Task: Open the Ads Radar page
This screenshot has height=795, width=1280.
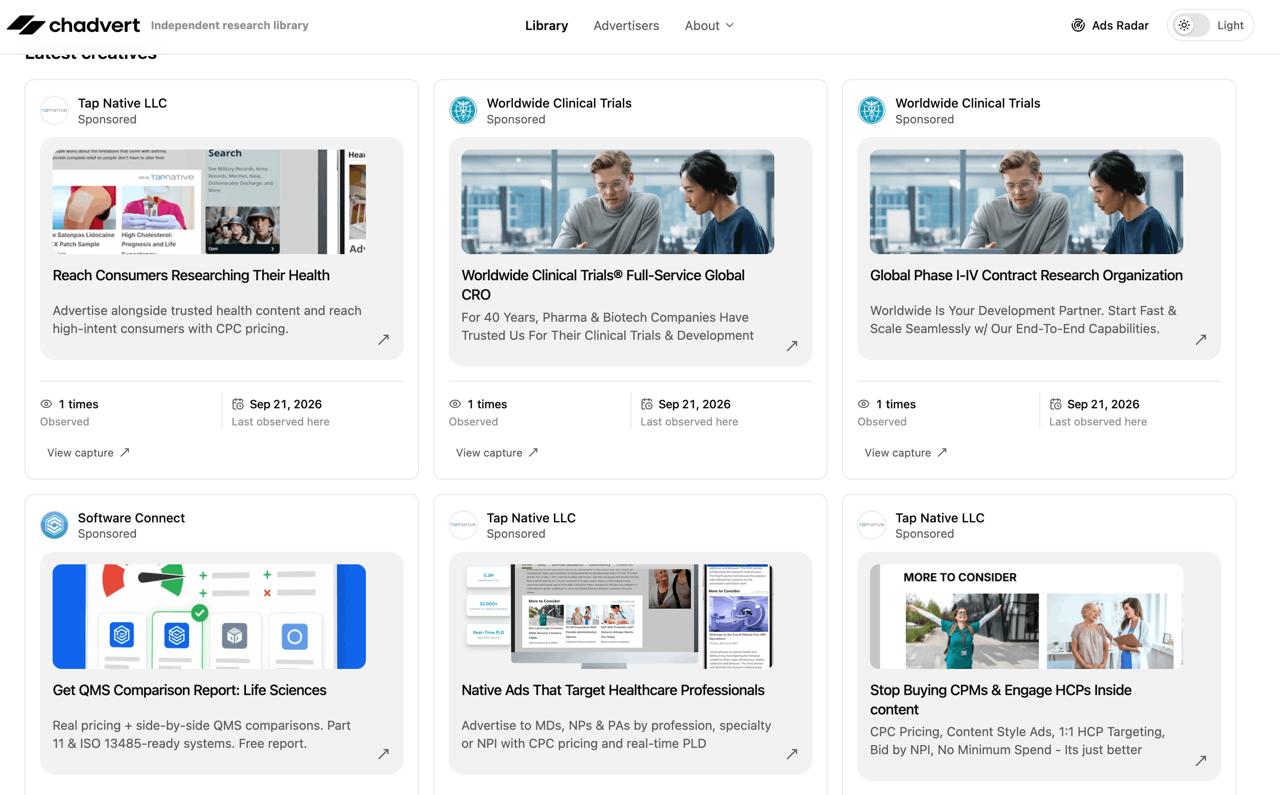Action: pyautogui.click(x=1109, y=25)
